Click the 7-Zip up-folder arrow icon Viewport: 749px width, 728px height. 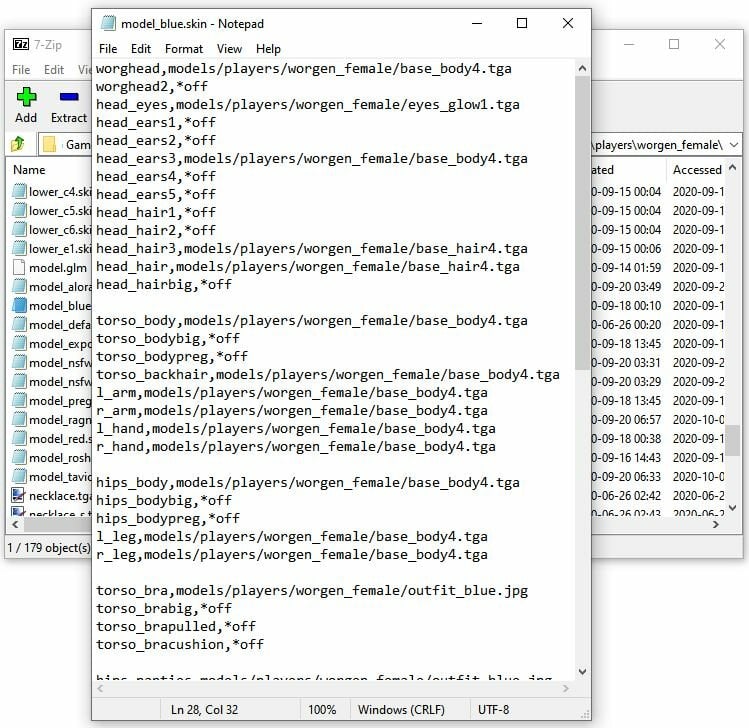[18, 144]
